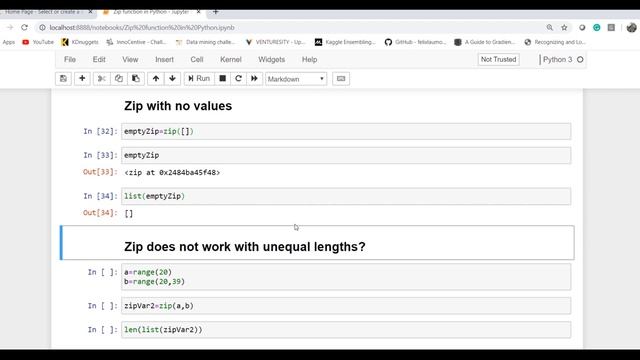
Task: Copy selected cells icon
Action: (x=119, y=79)
